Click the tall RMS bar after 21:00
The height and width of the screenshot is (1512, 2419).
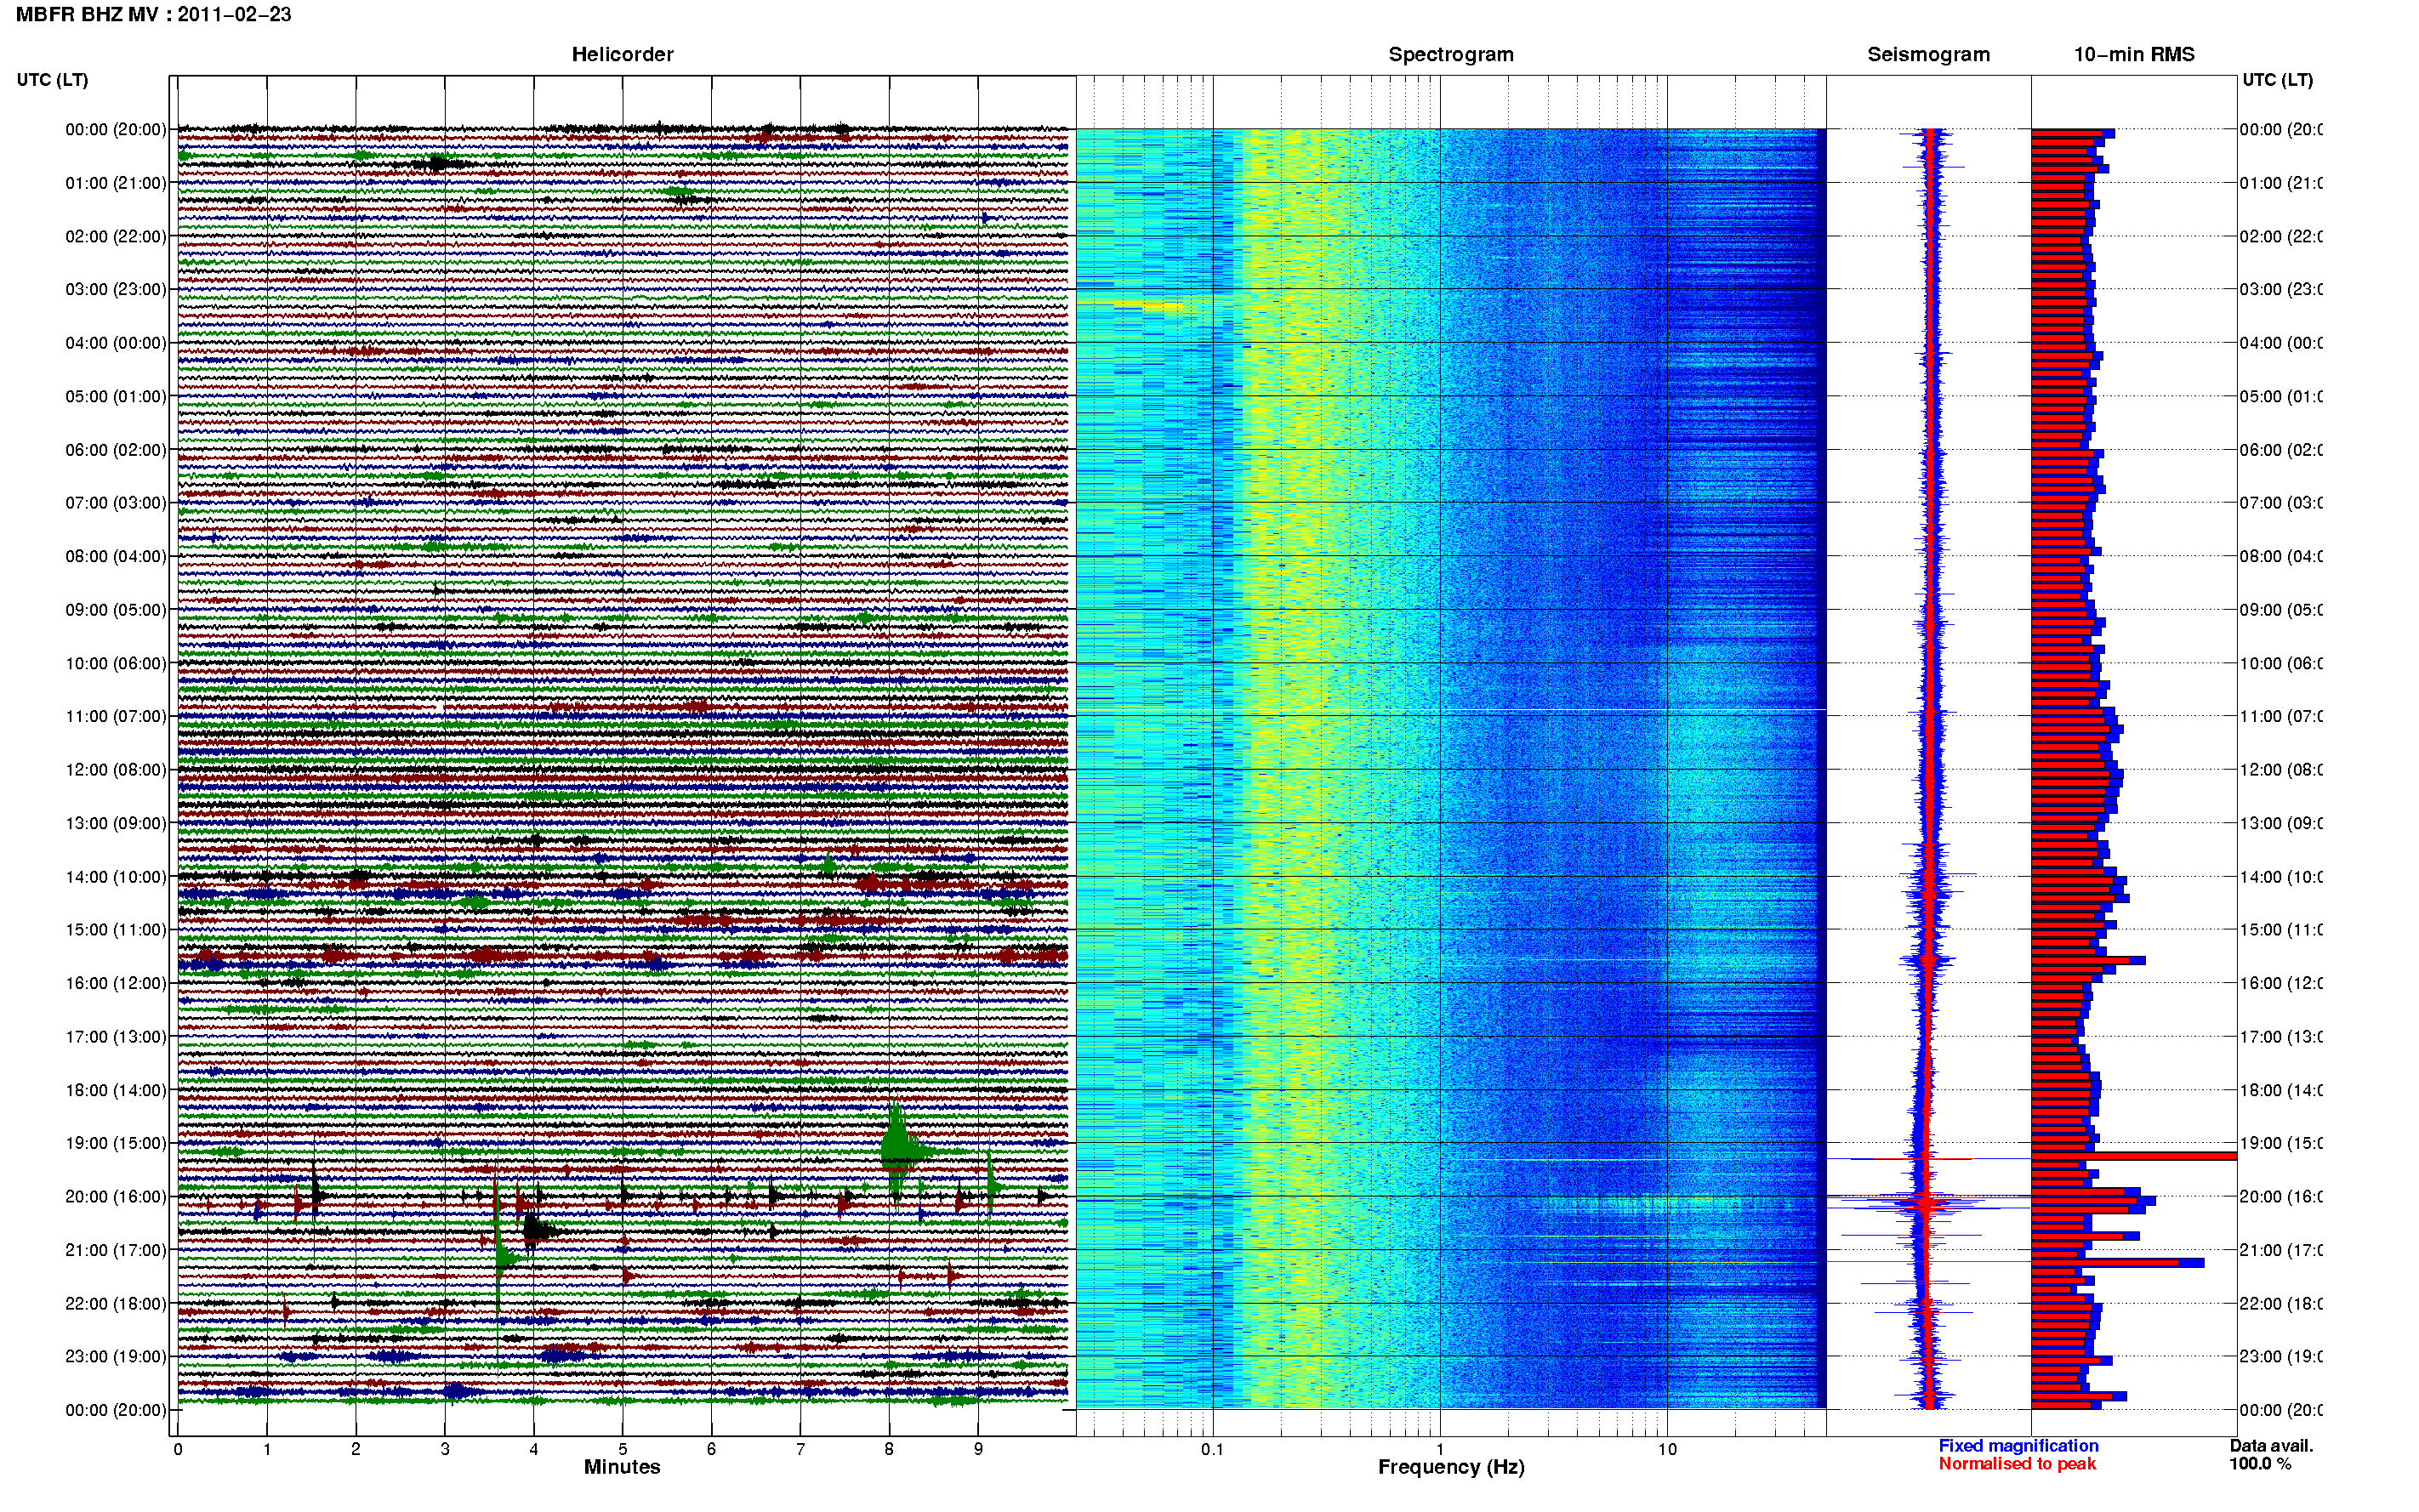click(2117, 1263)
